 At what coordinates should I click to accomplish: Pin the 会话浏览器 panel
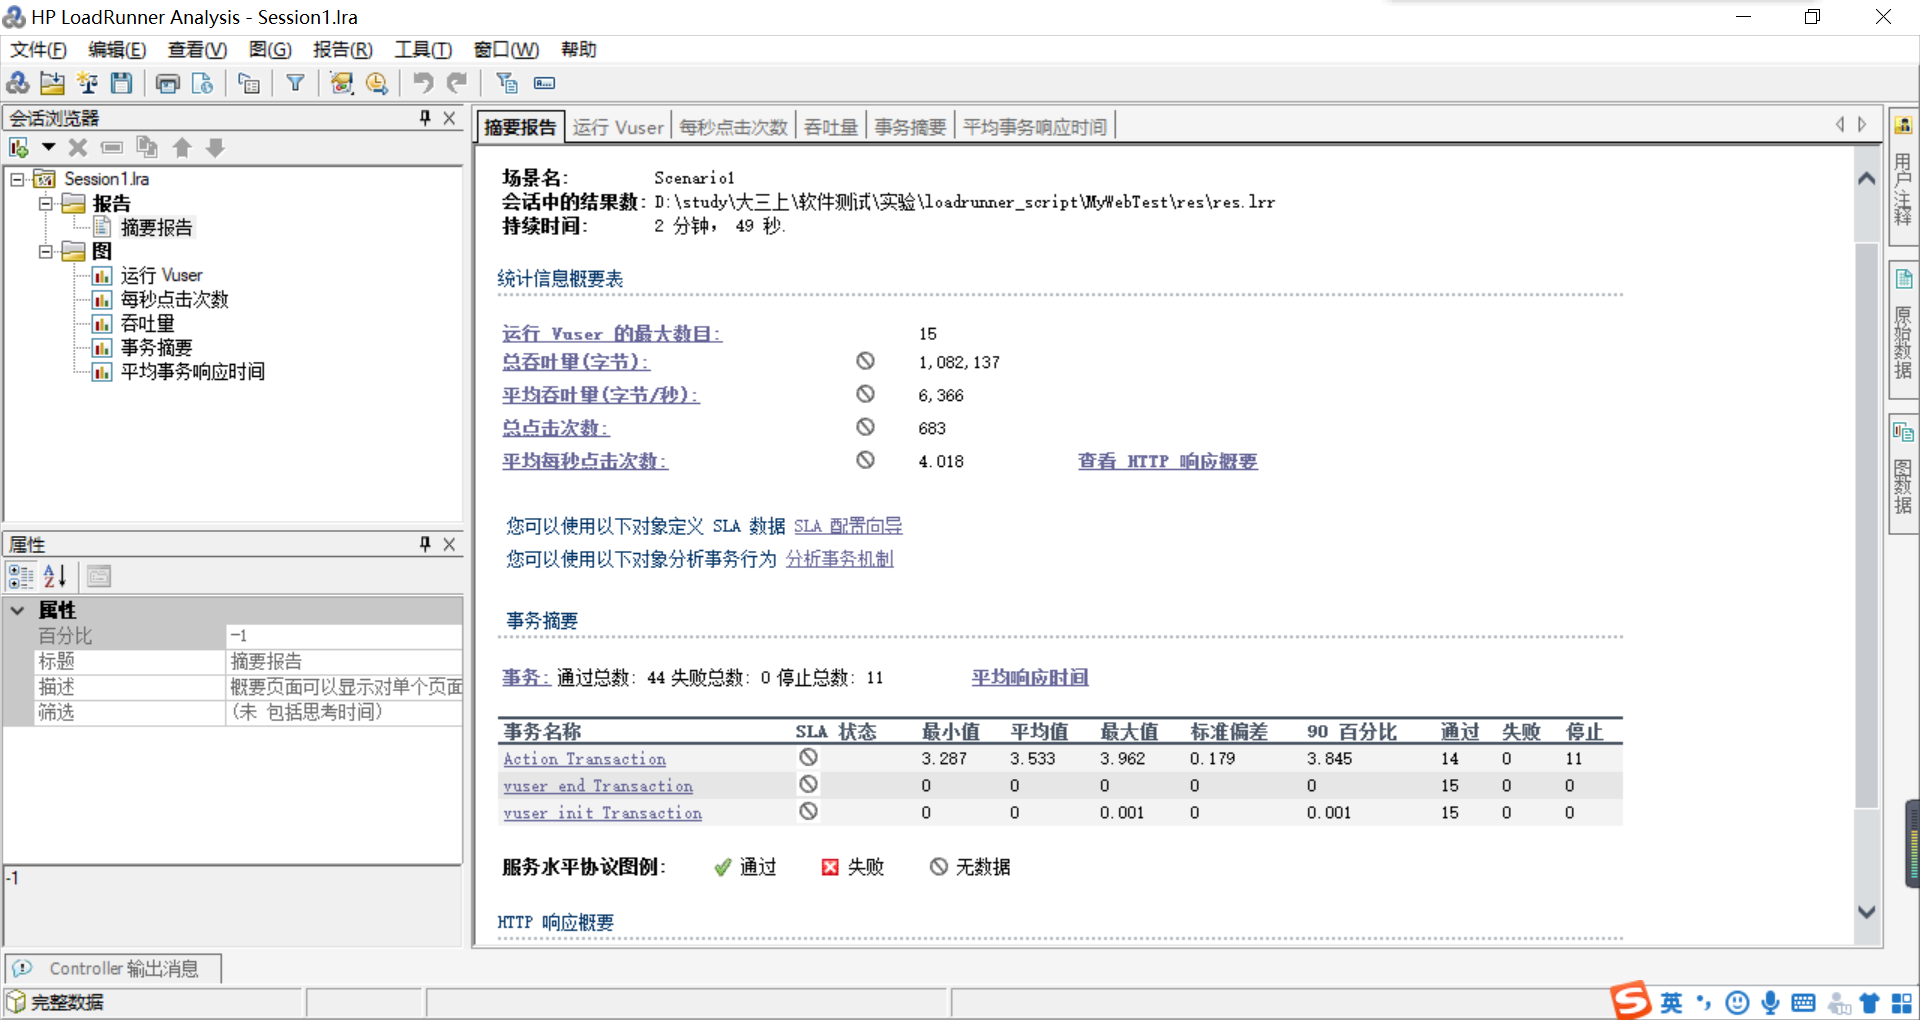(425, 118)
